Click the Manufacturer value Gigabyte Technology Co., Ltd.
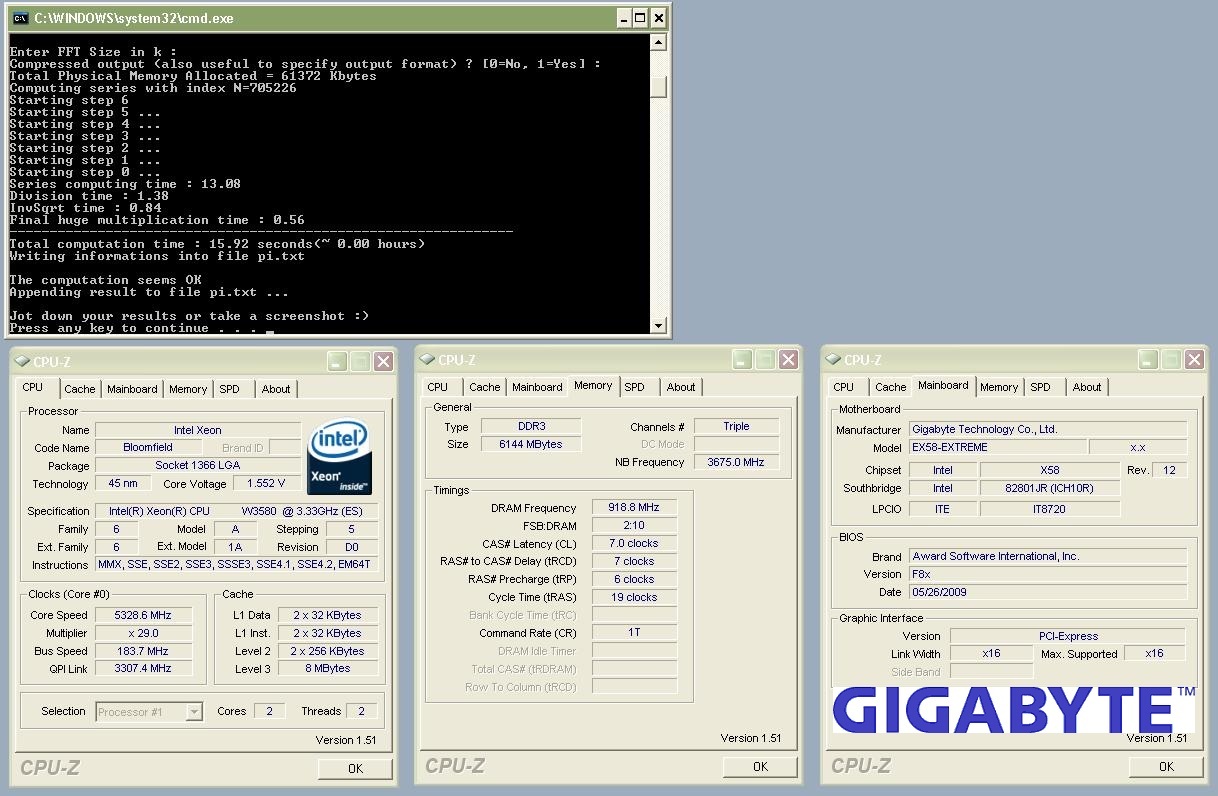The image size is (1218, 796). tap(1048, 429)
